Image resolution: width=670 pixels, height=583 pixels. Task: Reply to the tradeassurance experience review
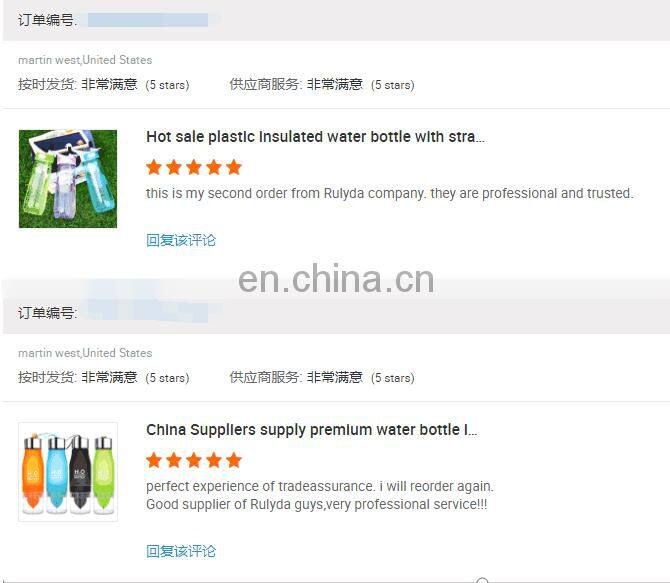coord(181,551)
